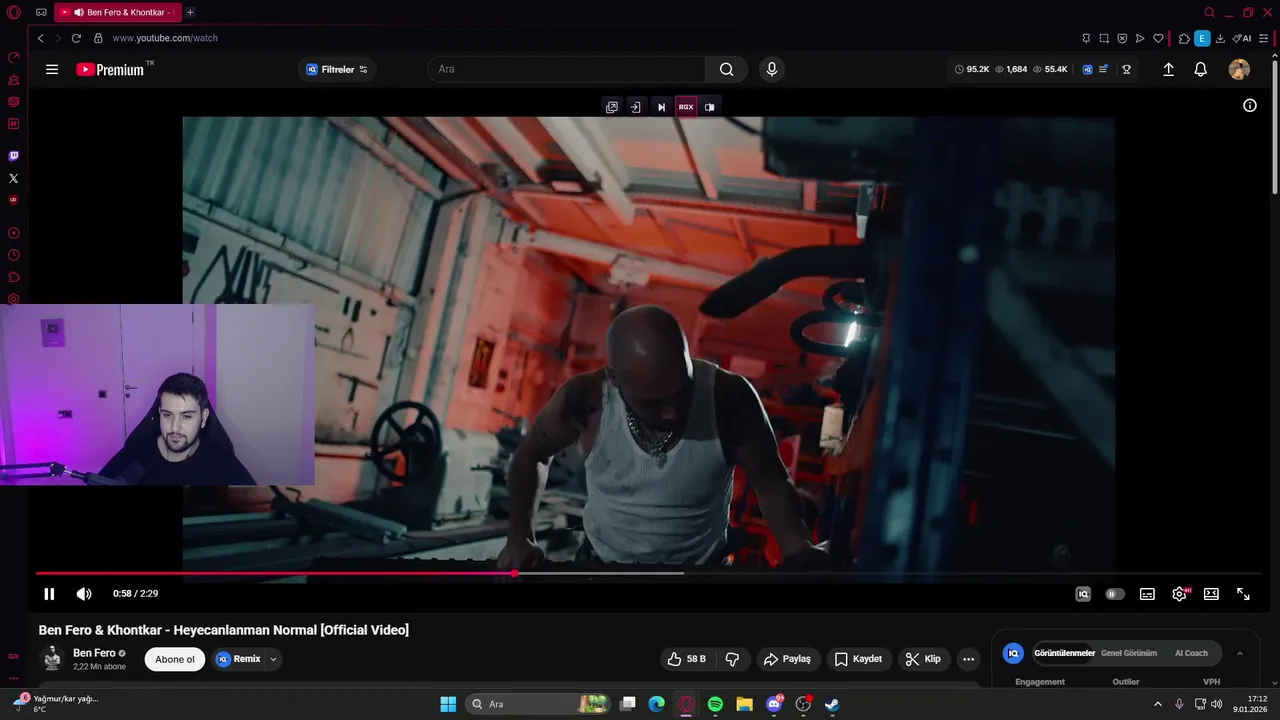This screenshot has height=720, width=1280.
Task: Show video info circle icon
Action: click(1250, 105)
